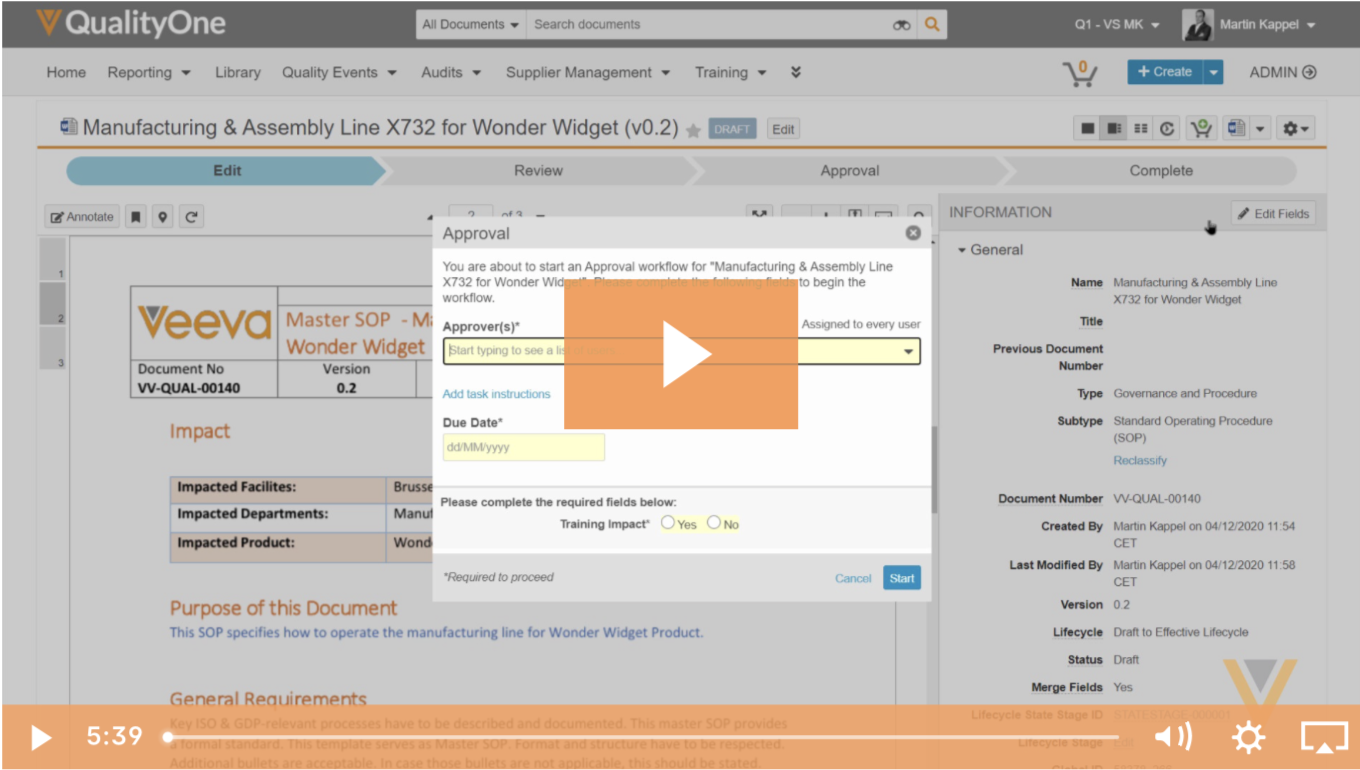Select page 3 thumbnail in viewer sidebar

point(53,348)
